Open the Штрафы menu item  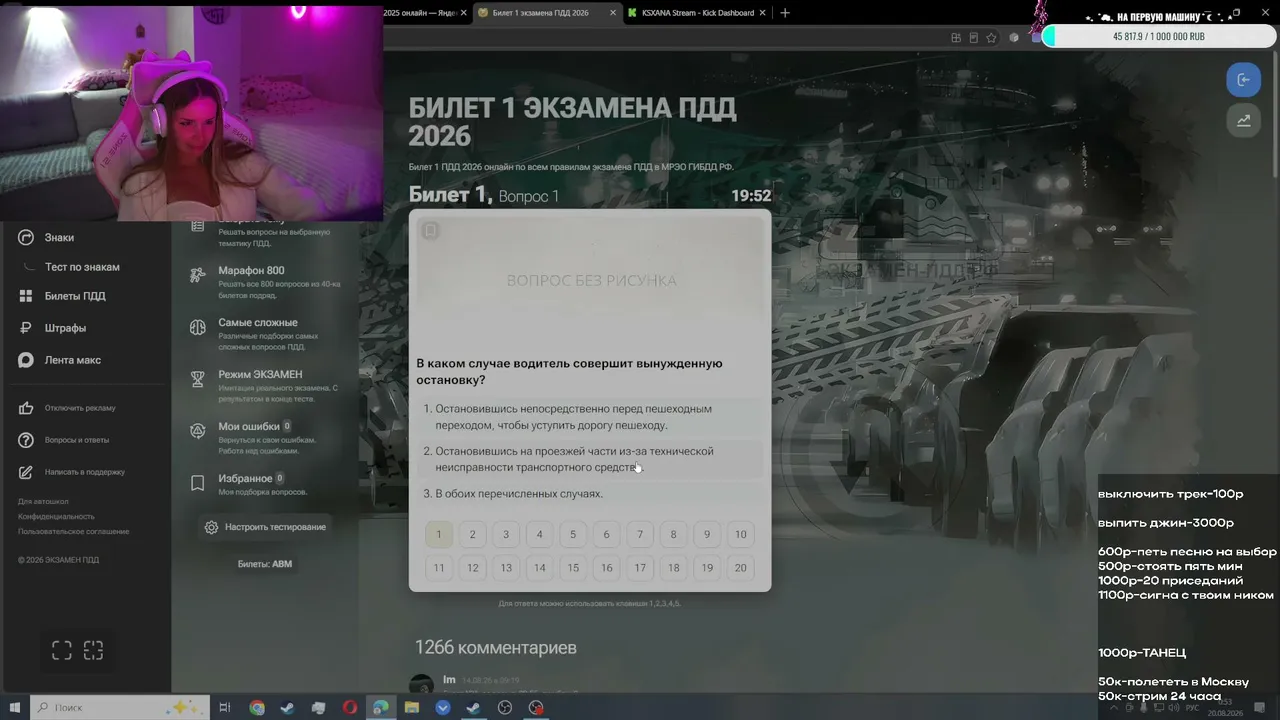[65, 328]
